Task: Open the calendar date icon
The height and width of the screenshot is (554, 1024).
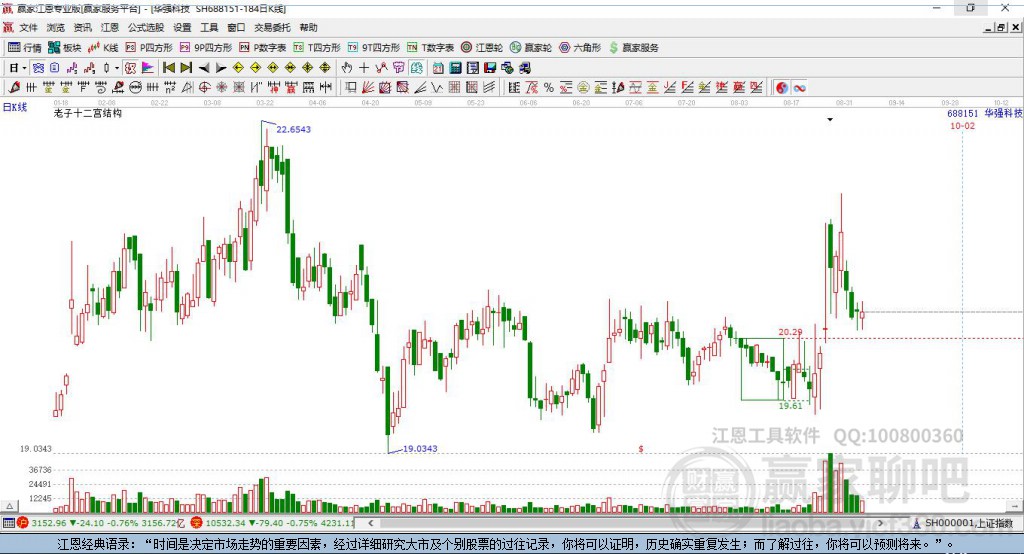Action: point(438,68)
